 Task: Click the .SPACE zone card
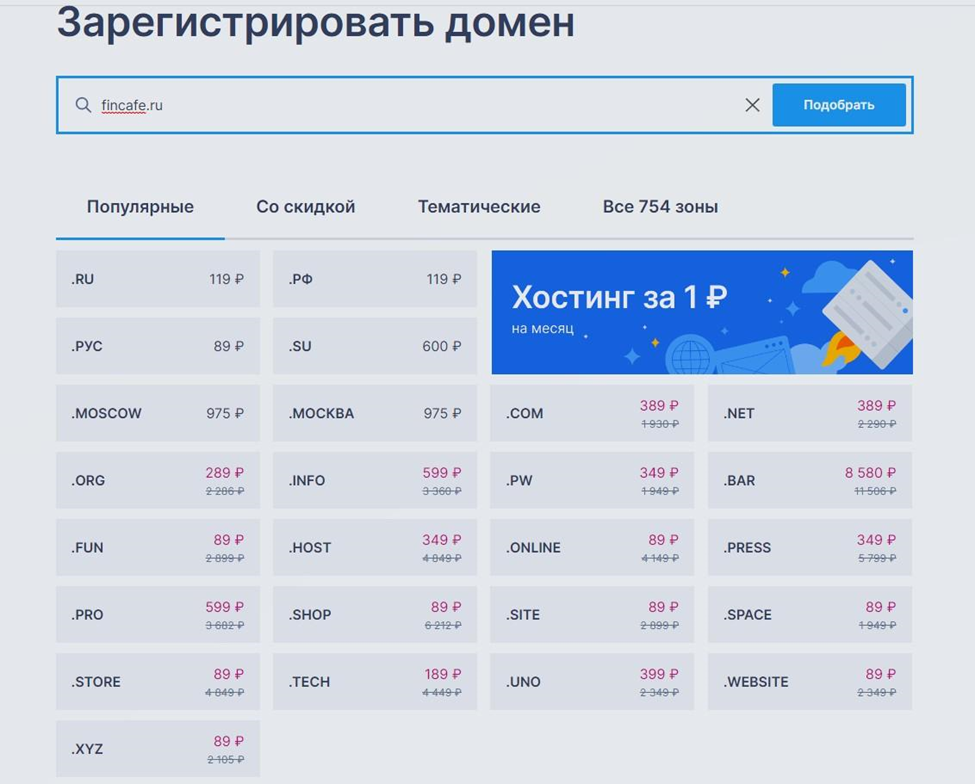[x=810, y=615]
